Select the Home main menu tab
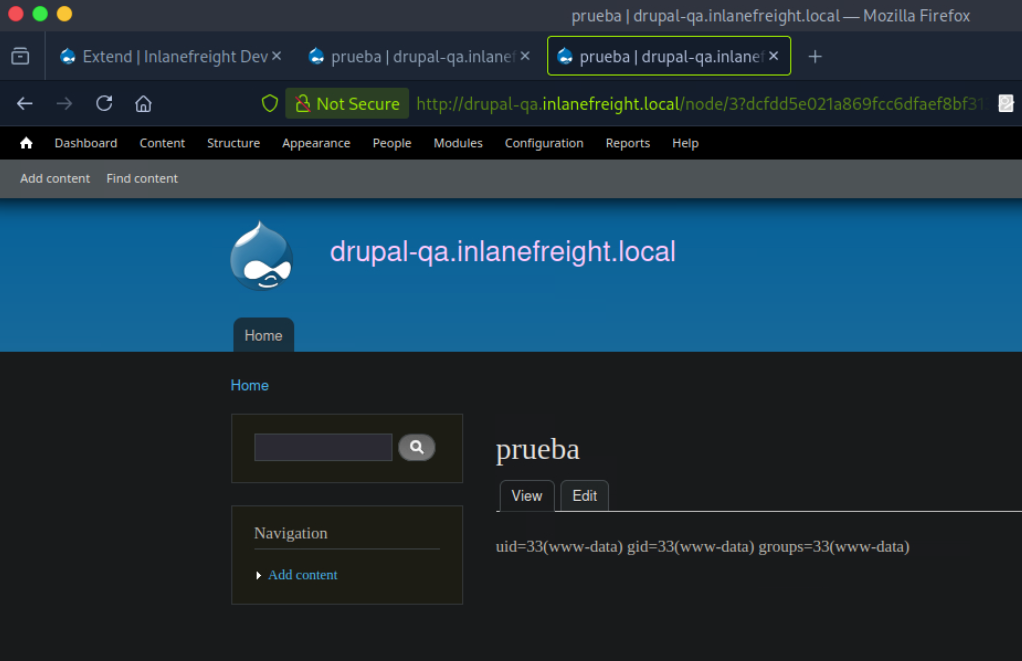This screenshot has width=1022, height=661. [x=263, y=336]
